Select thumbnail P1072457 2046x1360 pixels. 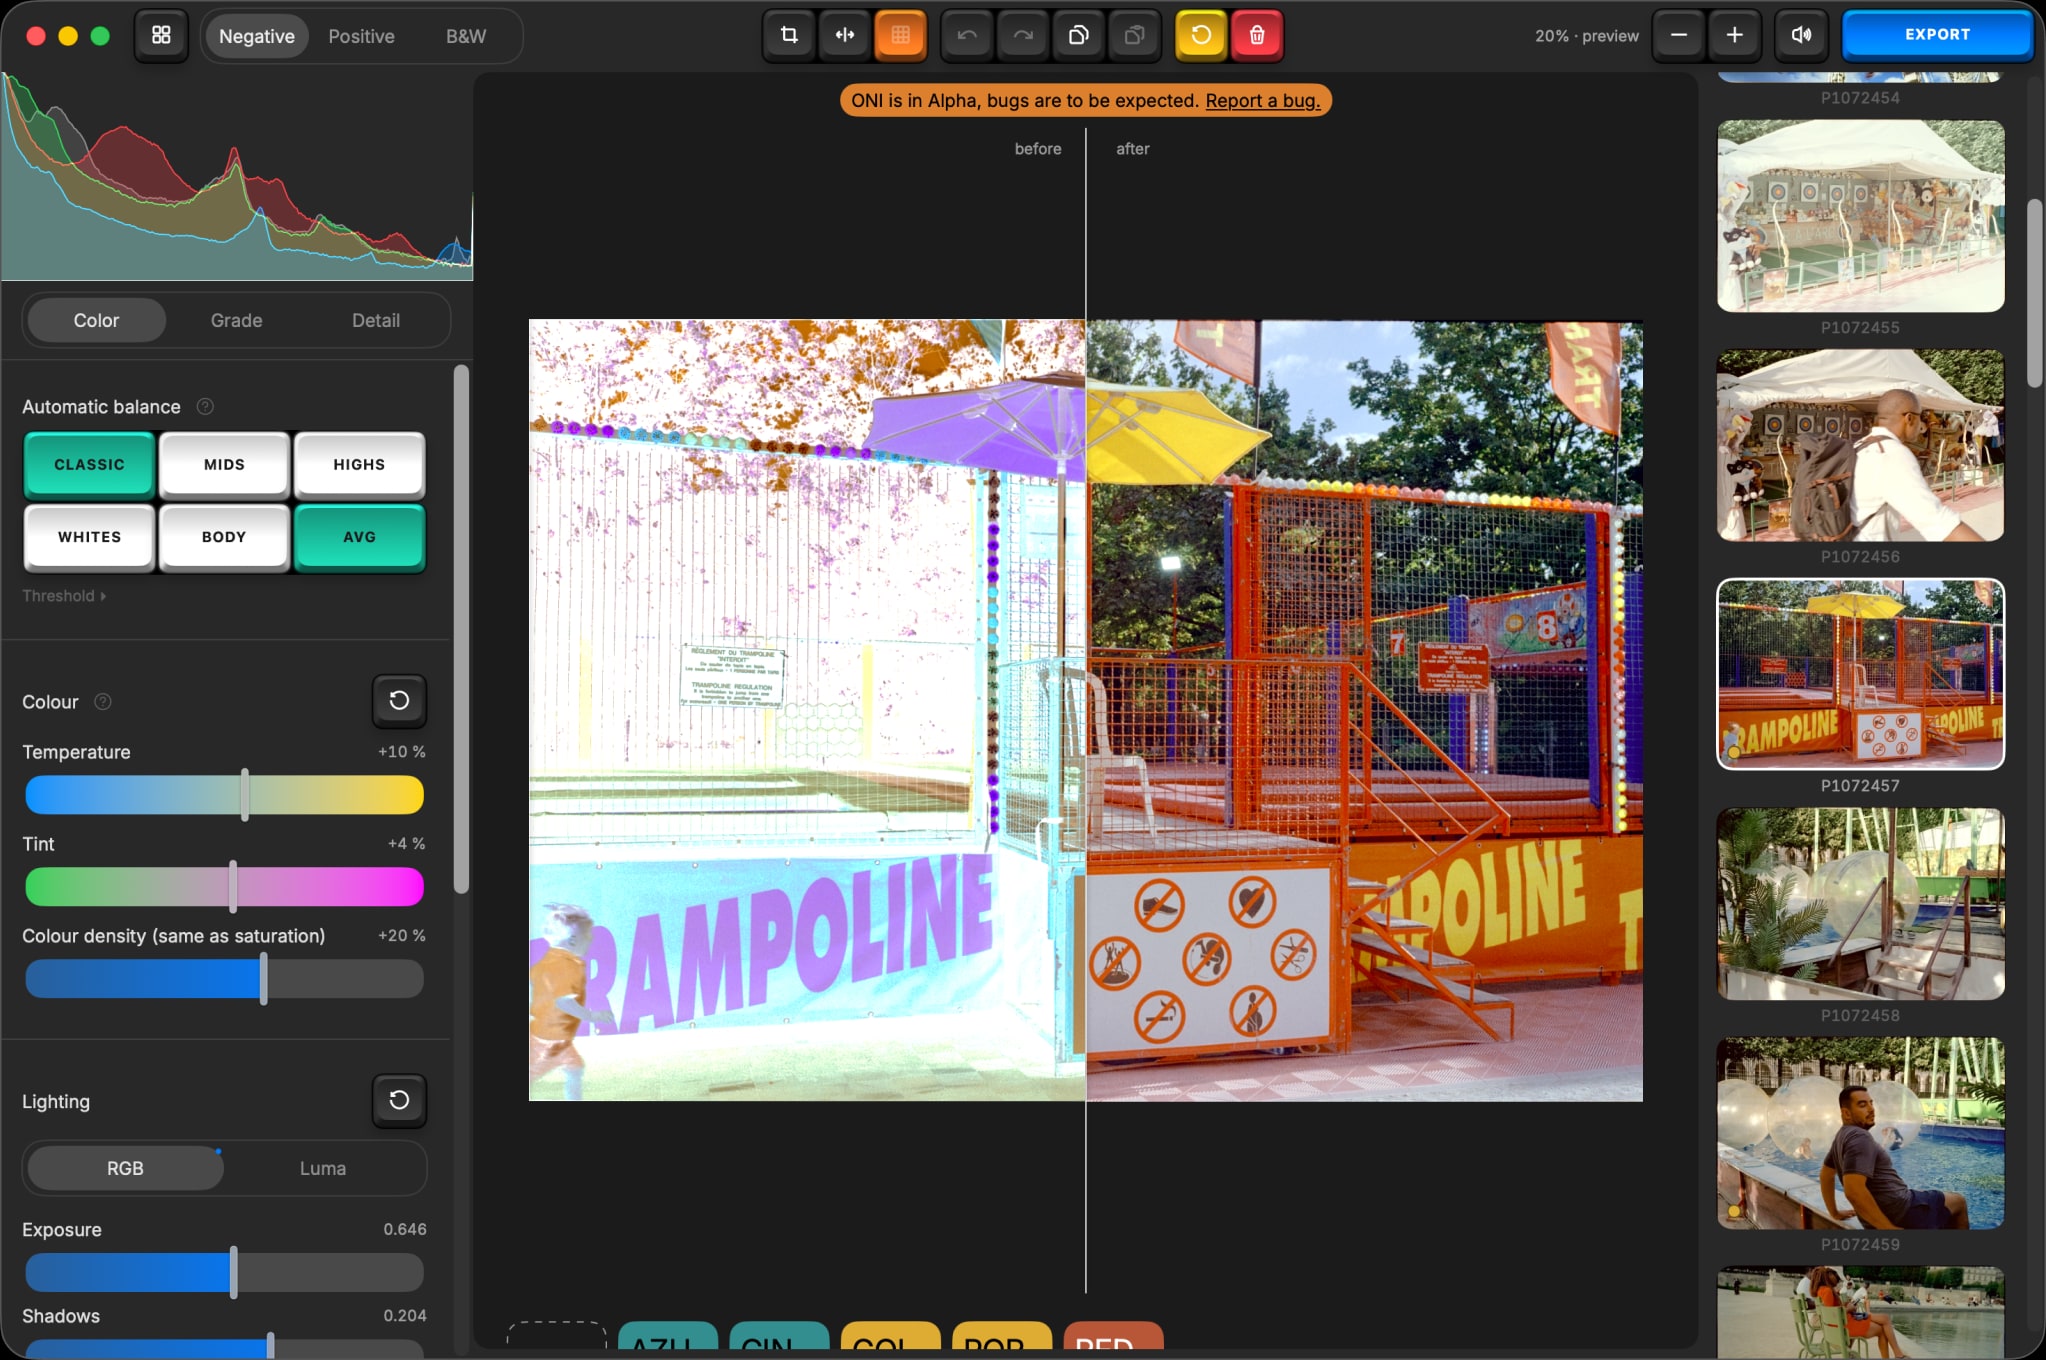[x=1860, y=674]
